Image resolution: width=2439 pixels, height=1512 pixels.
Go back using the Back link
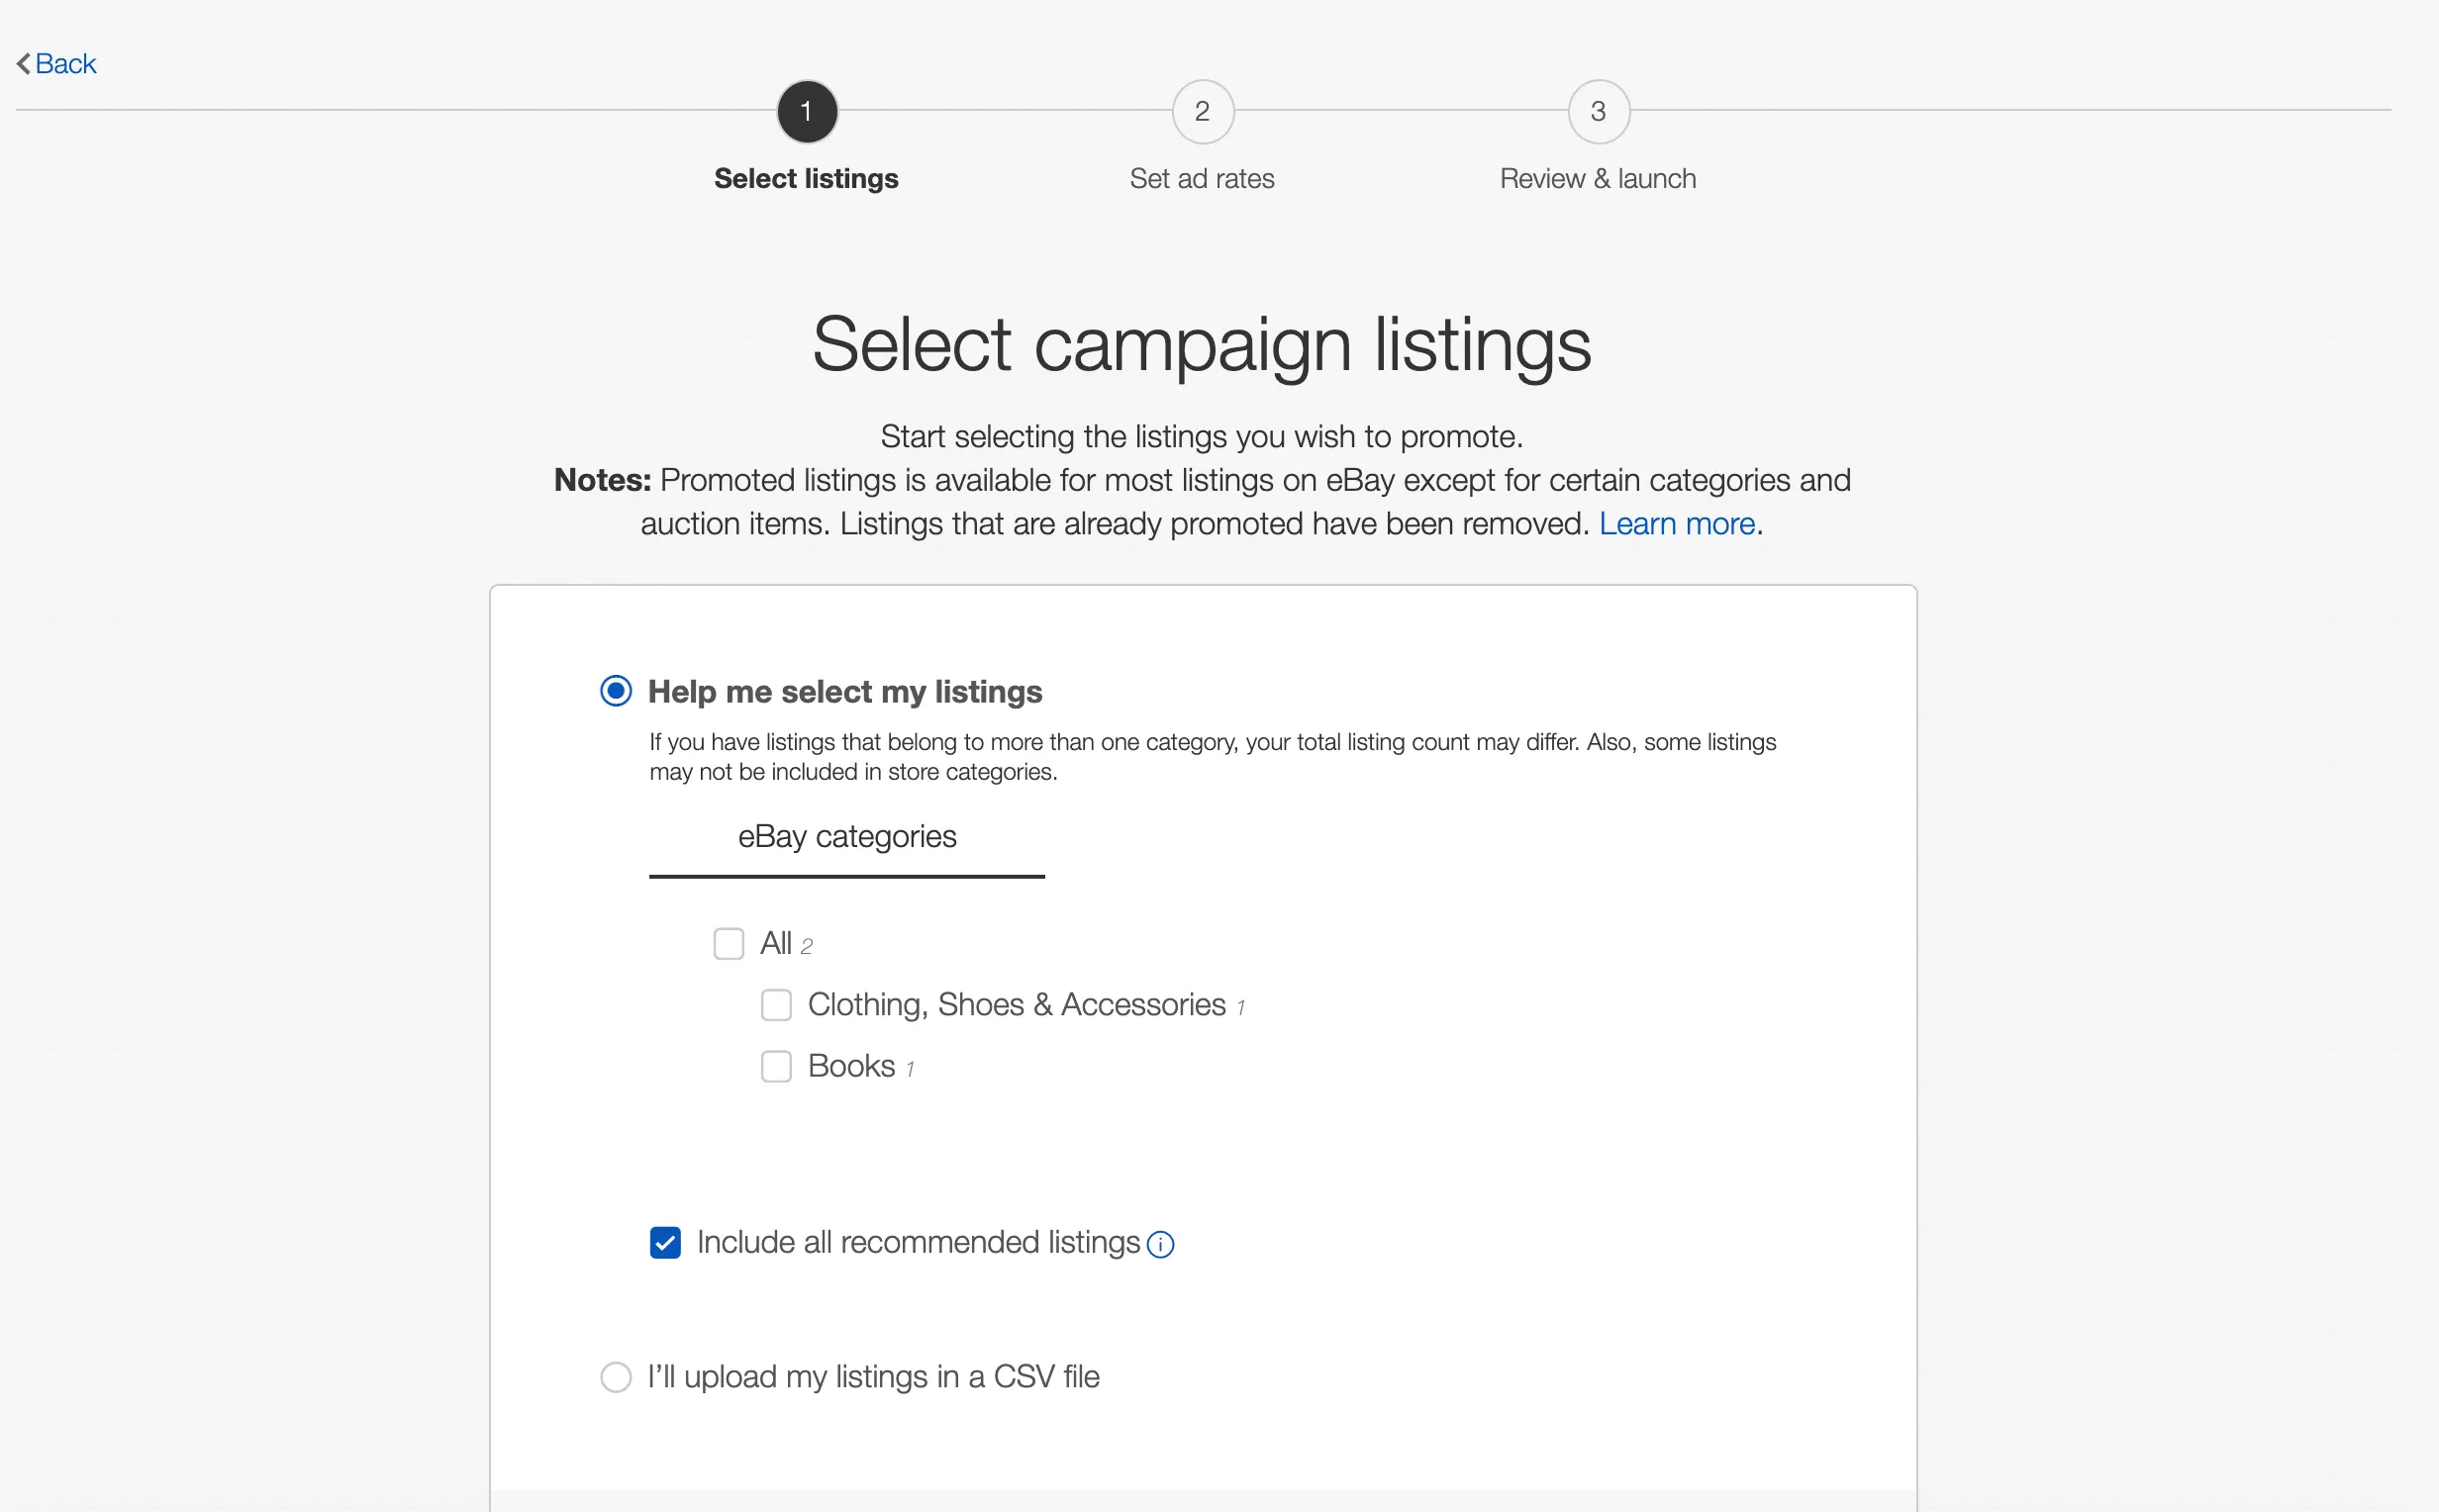(x=66, y=64)
